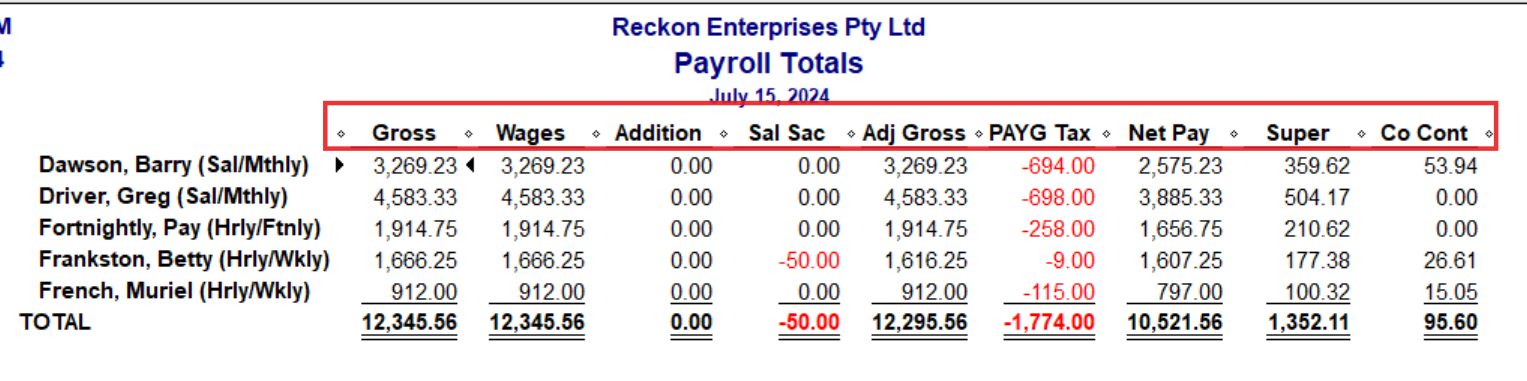This screenshot has width=1527, height=381.
Task: Click the Addition column header
Action: click(658, 133)
